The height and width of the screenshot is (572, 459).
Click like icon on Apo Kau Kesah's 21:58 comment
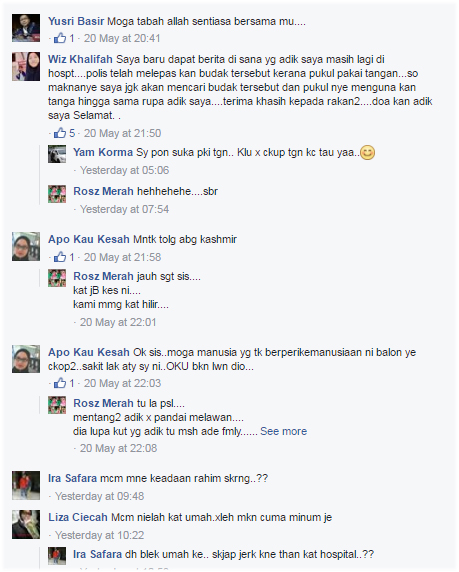(60, 257)
